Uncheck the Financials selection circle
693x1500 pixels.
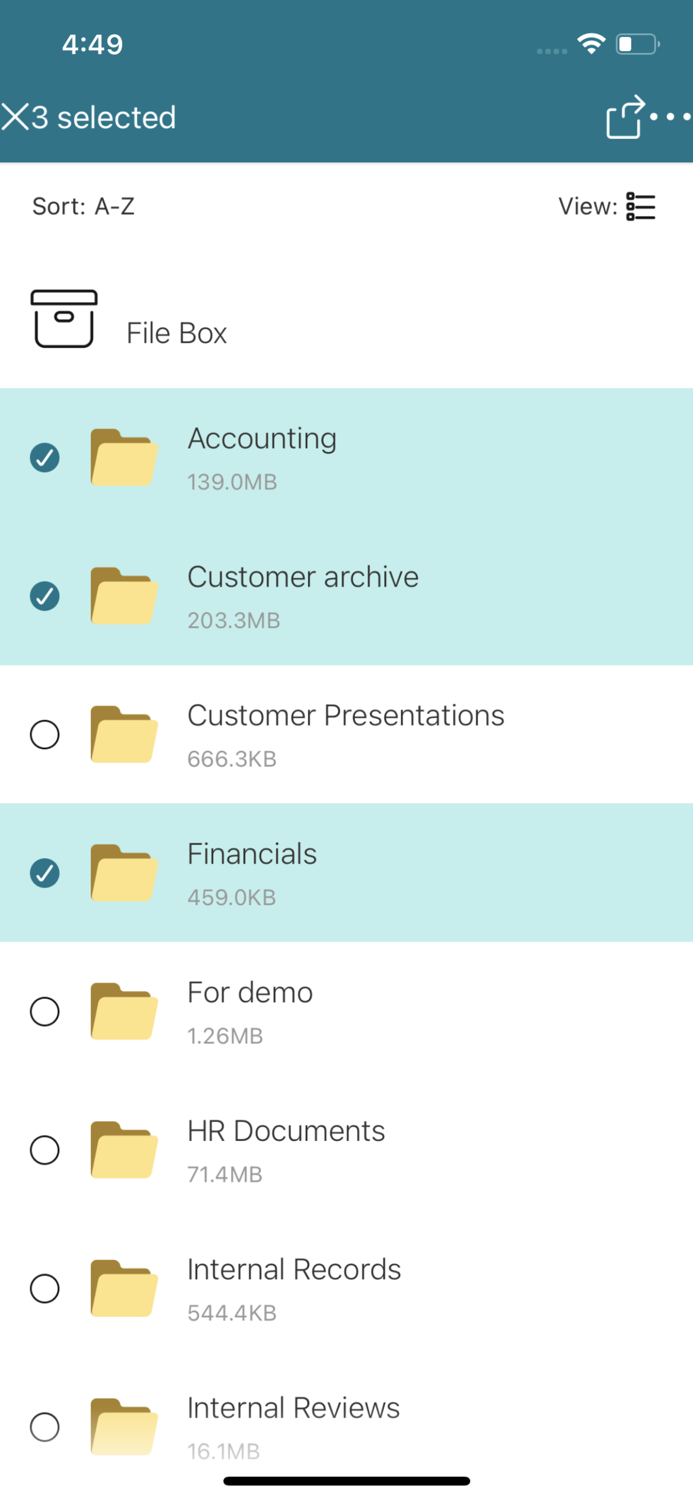click(44, 873)
